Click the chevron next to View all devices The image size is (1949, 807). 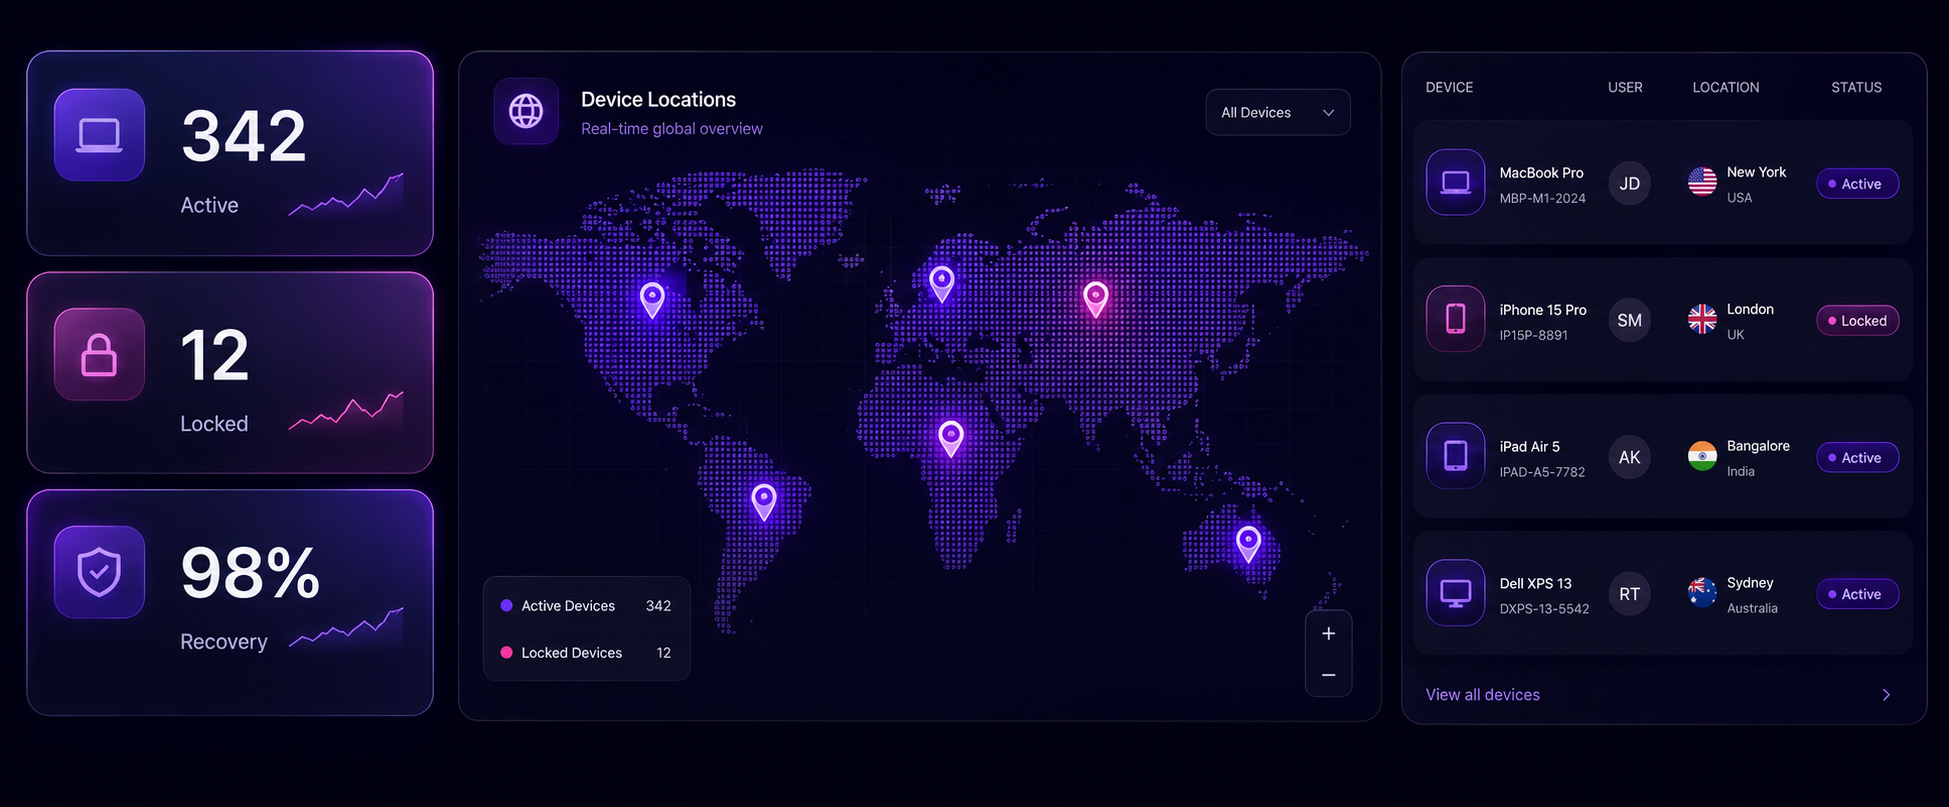(1886, 695)
